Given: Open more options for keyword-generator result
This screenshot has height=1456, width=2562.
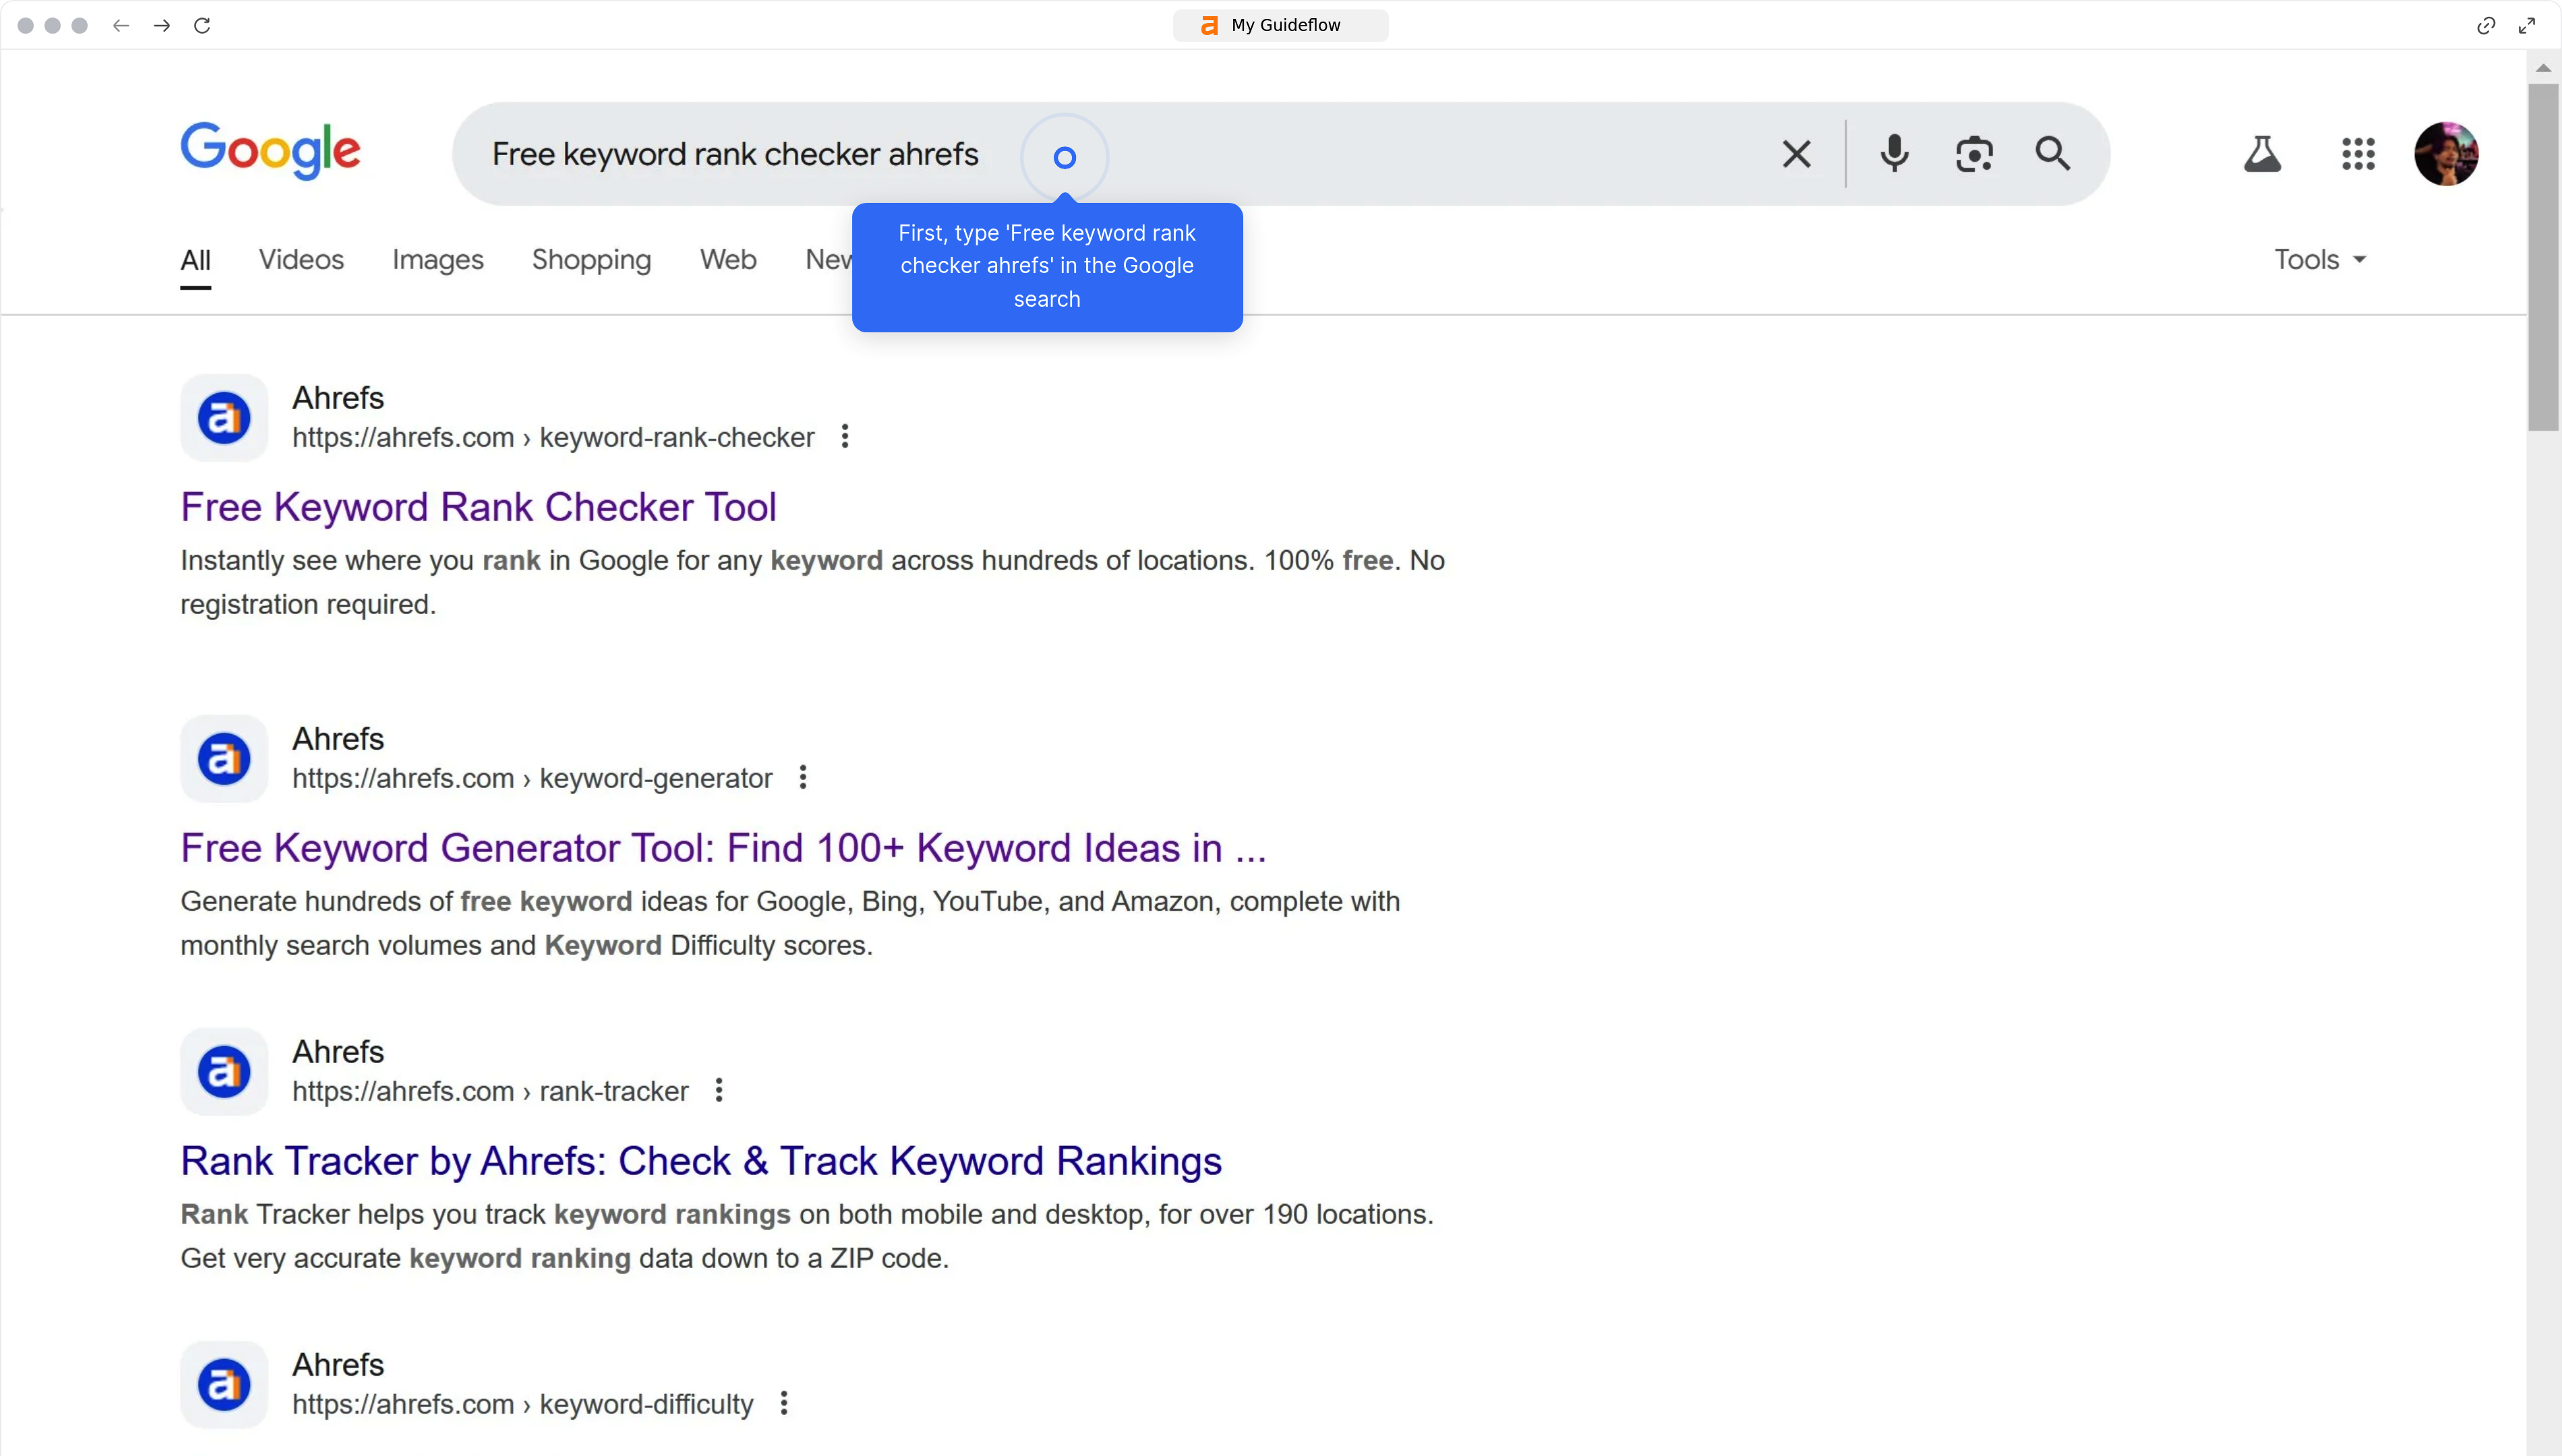Looking at the screenshot, I should pos(803,777).
